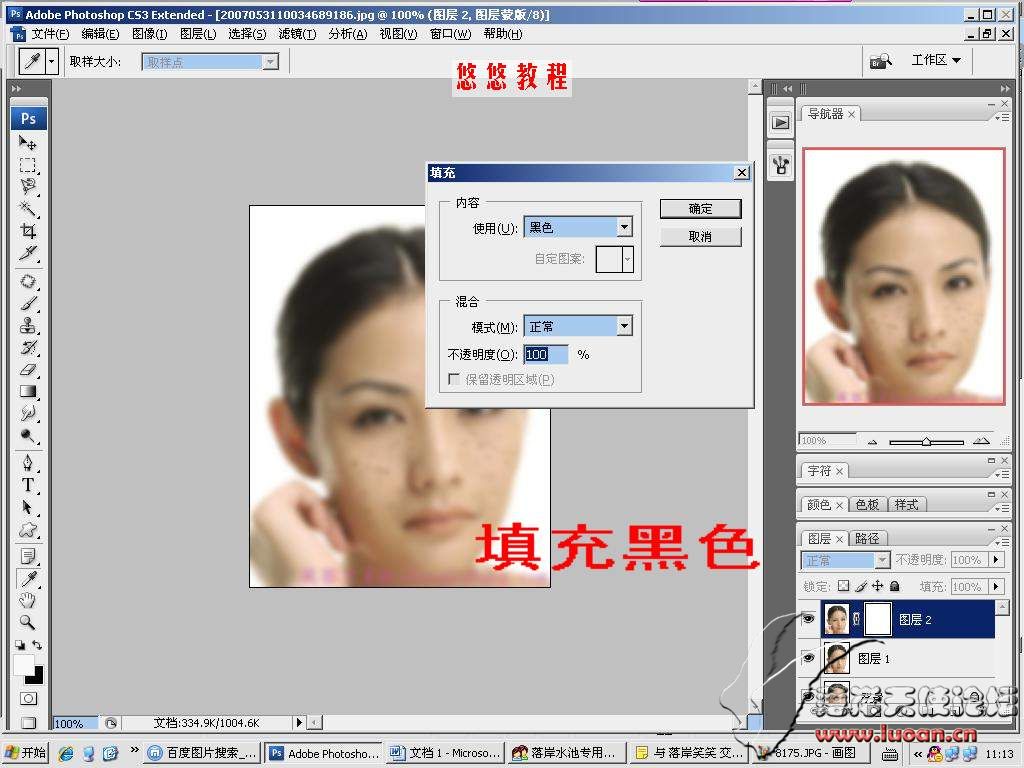Toggle the mask link on 图层 2

(857, 619)
